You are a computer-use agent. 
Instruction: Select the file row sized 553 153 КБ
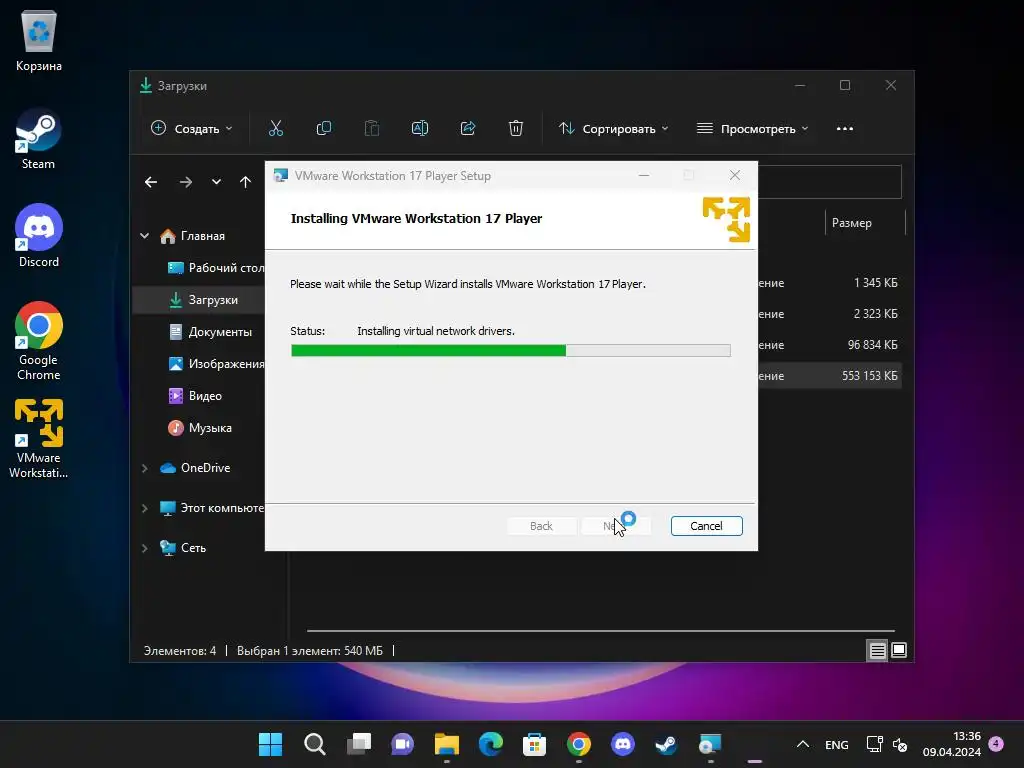[829, 376]
